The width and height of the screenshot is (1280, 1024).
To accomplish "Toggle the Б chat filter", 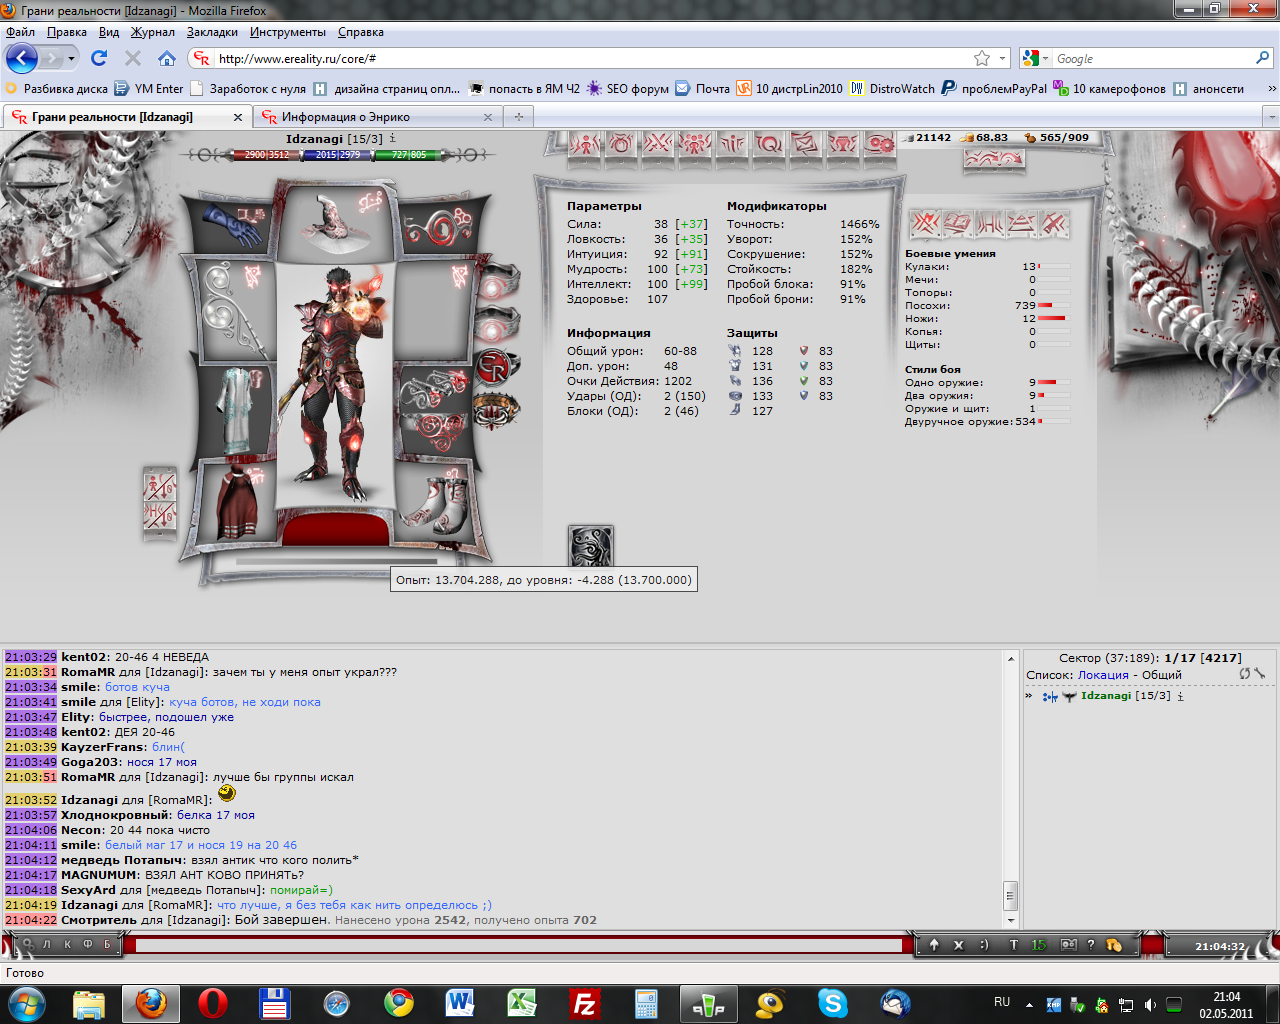I will [107, 944].
